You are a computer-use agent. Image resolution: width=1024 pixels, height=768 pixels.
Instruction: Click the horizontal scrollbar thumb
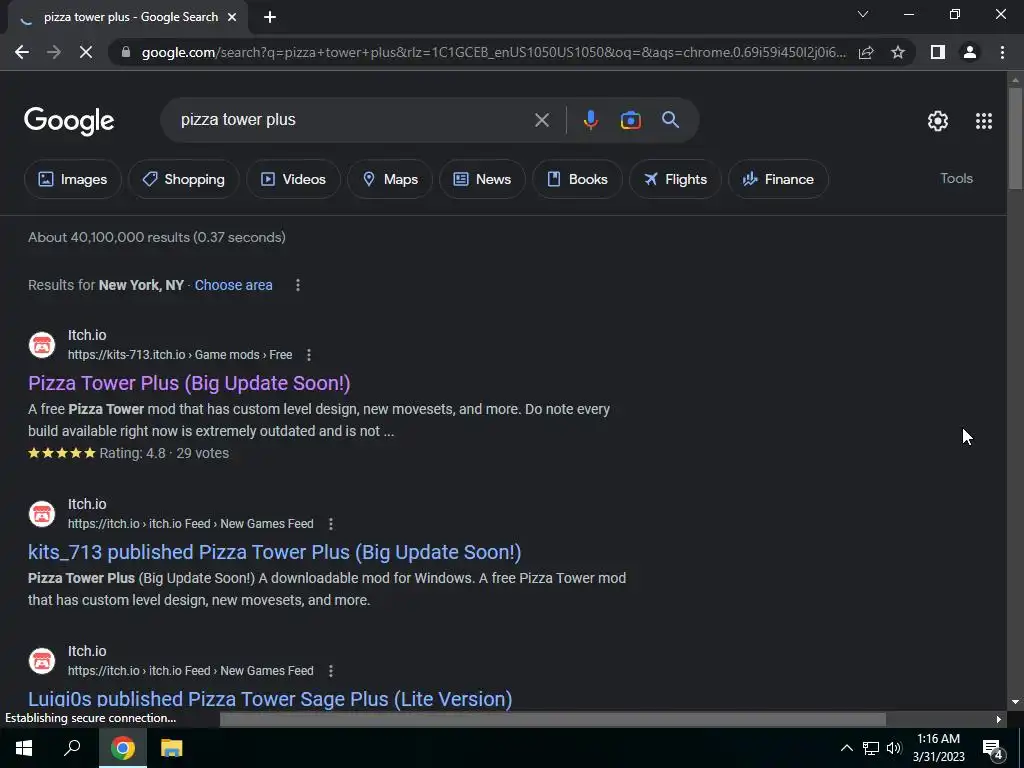(552, 719)
